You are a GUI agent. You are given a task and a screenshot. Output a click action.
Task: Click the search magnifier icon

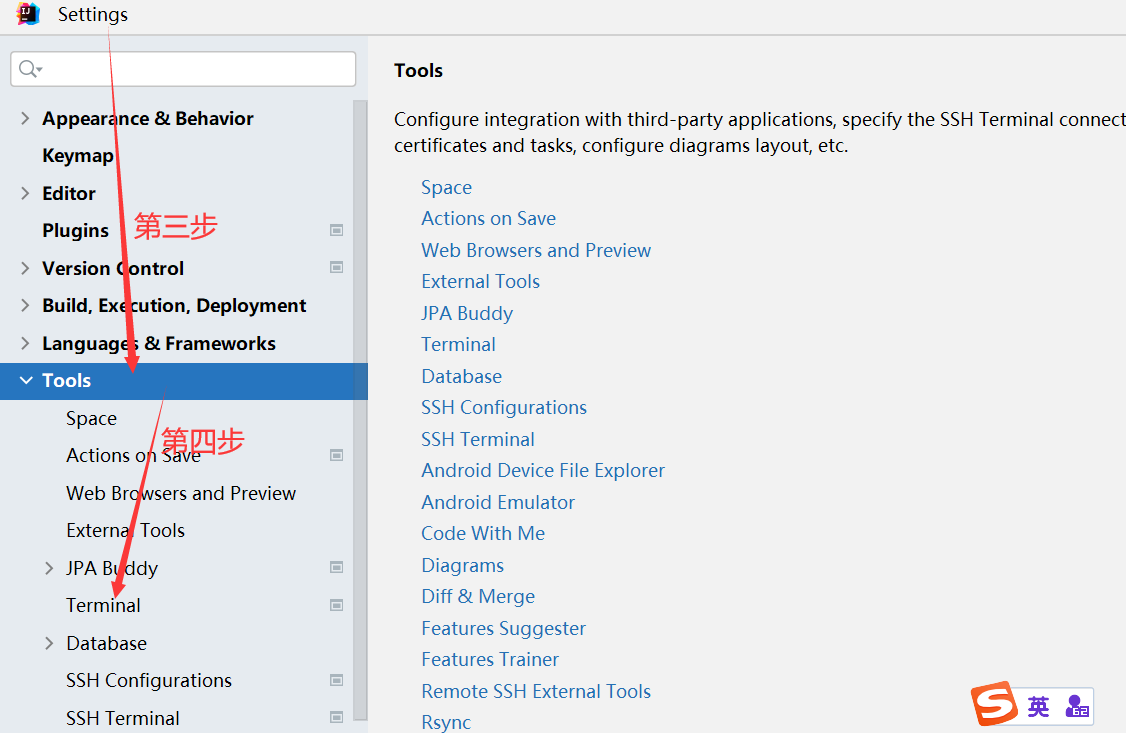tap(28, 69)
